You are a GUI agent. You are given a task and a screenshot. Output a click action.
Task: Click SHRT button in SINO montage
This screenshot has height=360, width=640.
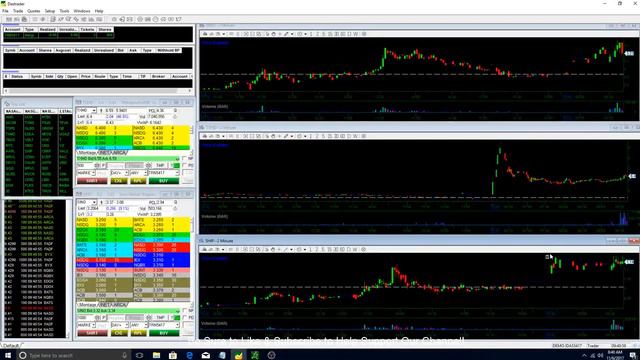pyautogui.click(x=92, y=333)
